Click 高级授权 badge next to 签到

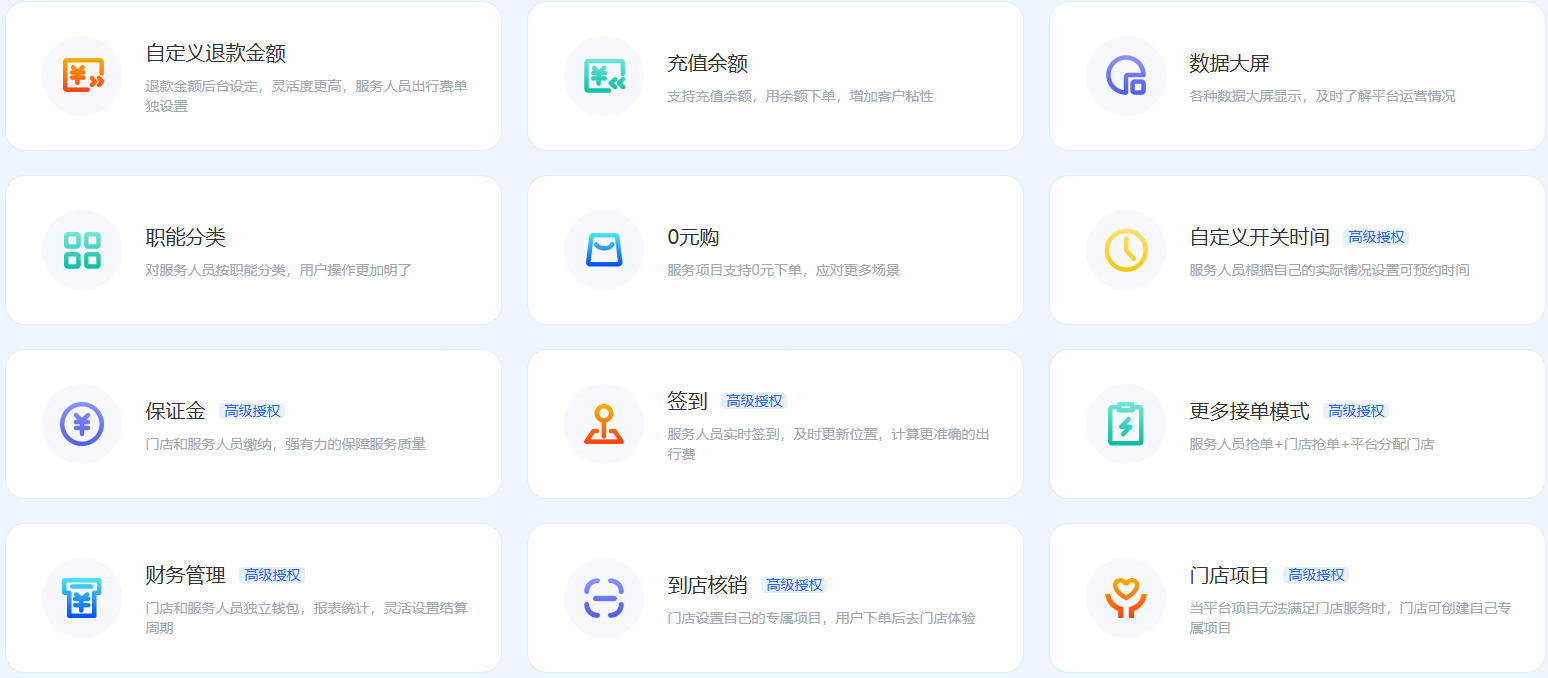754,401
